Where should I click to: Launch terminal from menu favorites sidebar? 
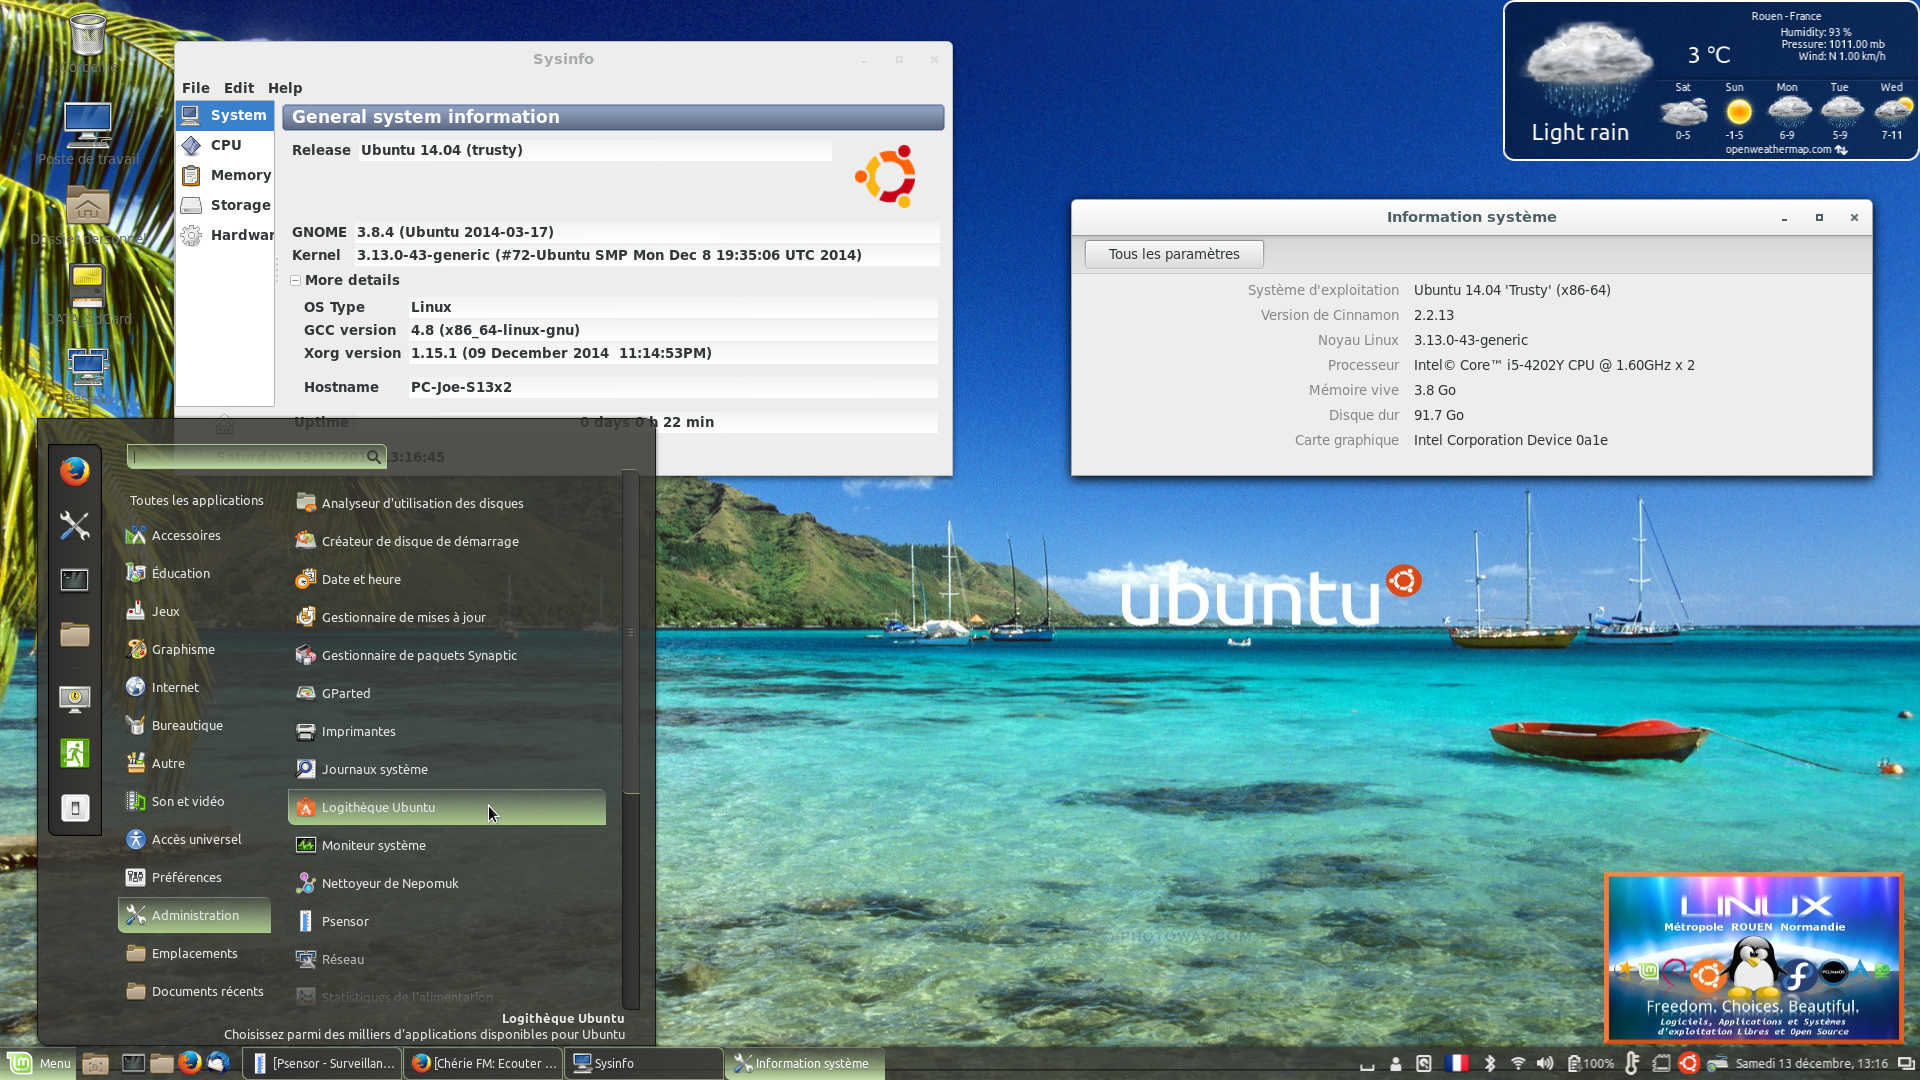74,580
